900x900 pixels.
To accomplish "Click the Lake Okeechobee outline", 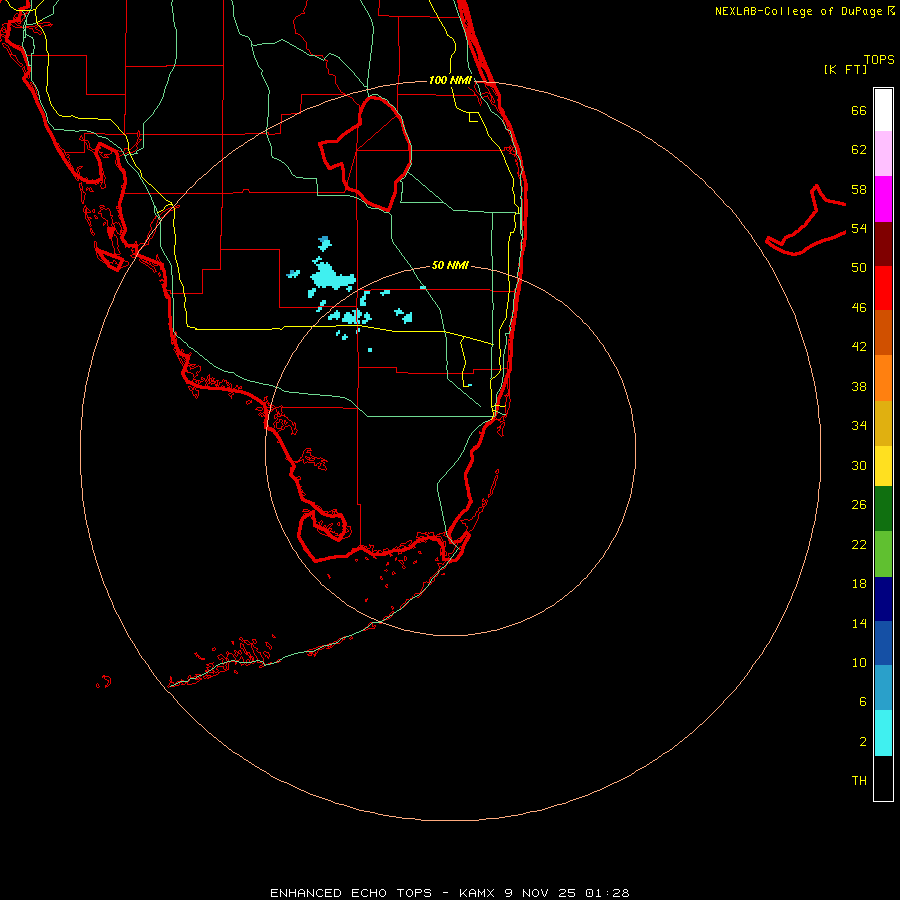I will coord(366,154).
